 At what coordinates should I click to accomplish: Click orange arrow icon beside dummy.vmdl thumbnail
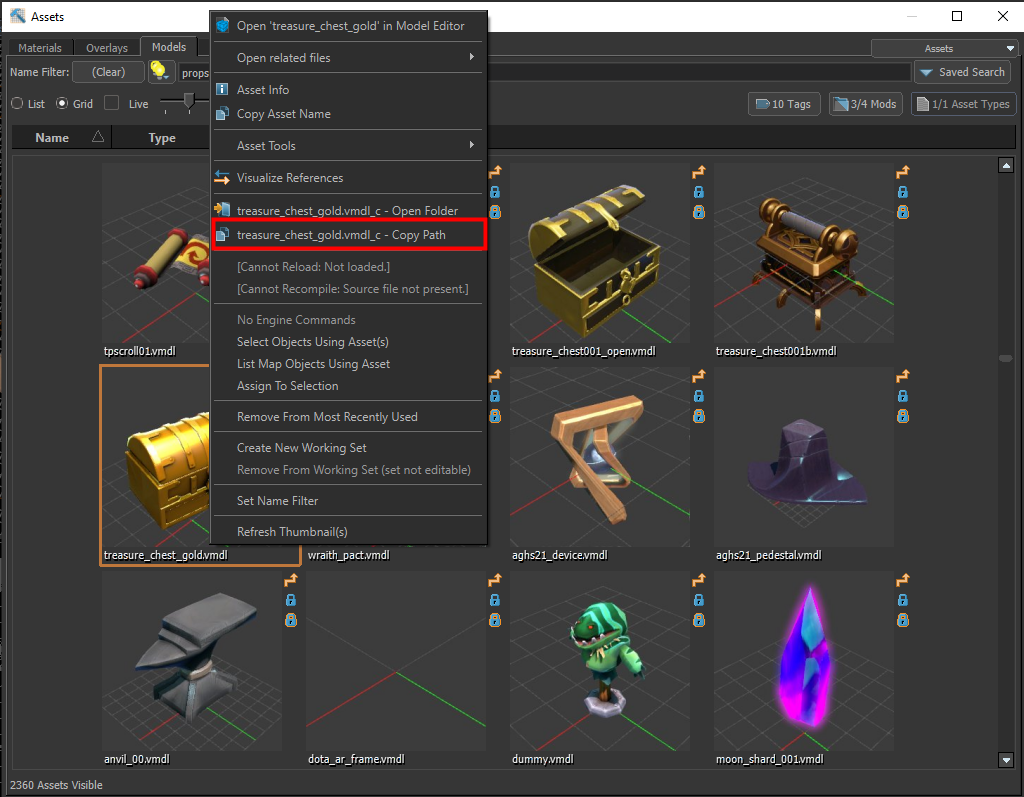699,579
